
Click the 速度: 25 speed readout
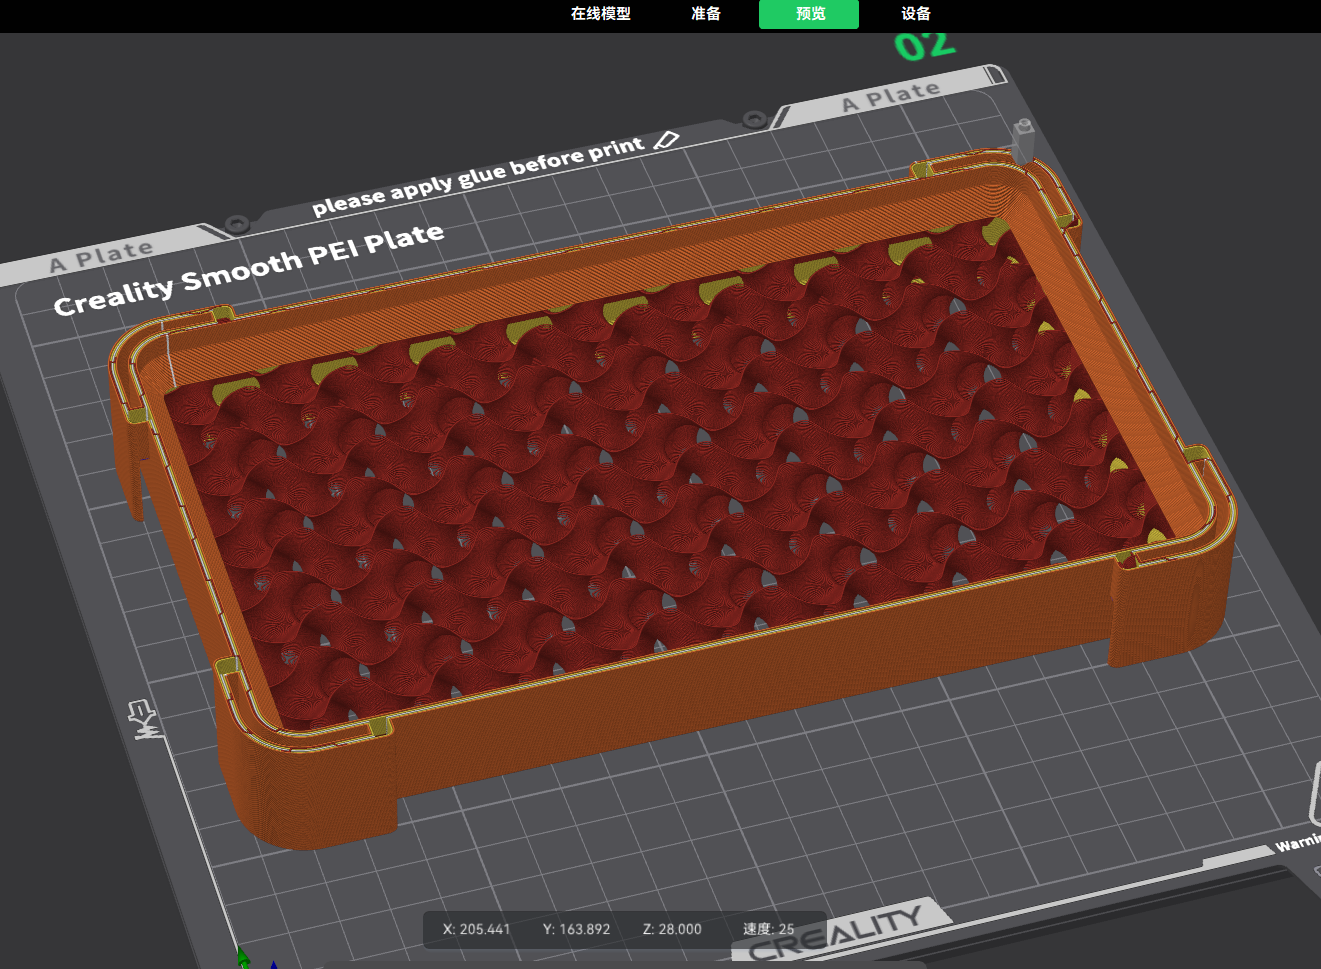768,929
